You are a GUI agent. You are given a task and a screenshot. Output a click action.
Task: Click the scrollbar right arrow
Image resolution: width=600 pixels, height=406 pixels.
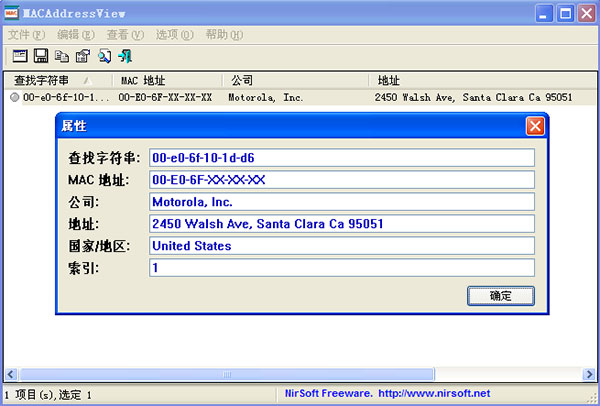point(589,374)
